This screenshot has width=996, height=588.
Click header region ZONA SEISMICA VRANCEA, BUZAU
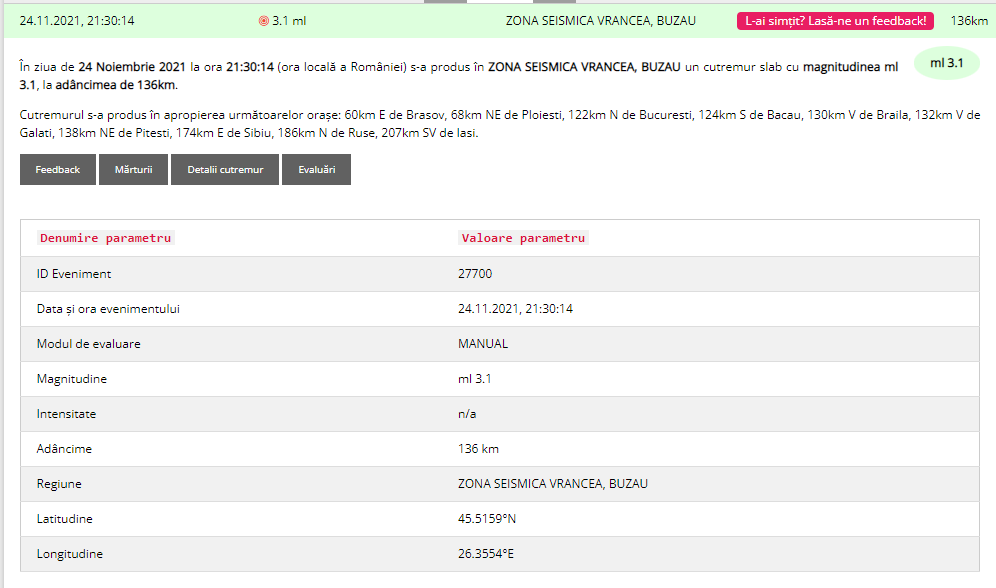[x=600, y=21]
